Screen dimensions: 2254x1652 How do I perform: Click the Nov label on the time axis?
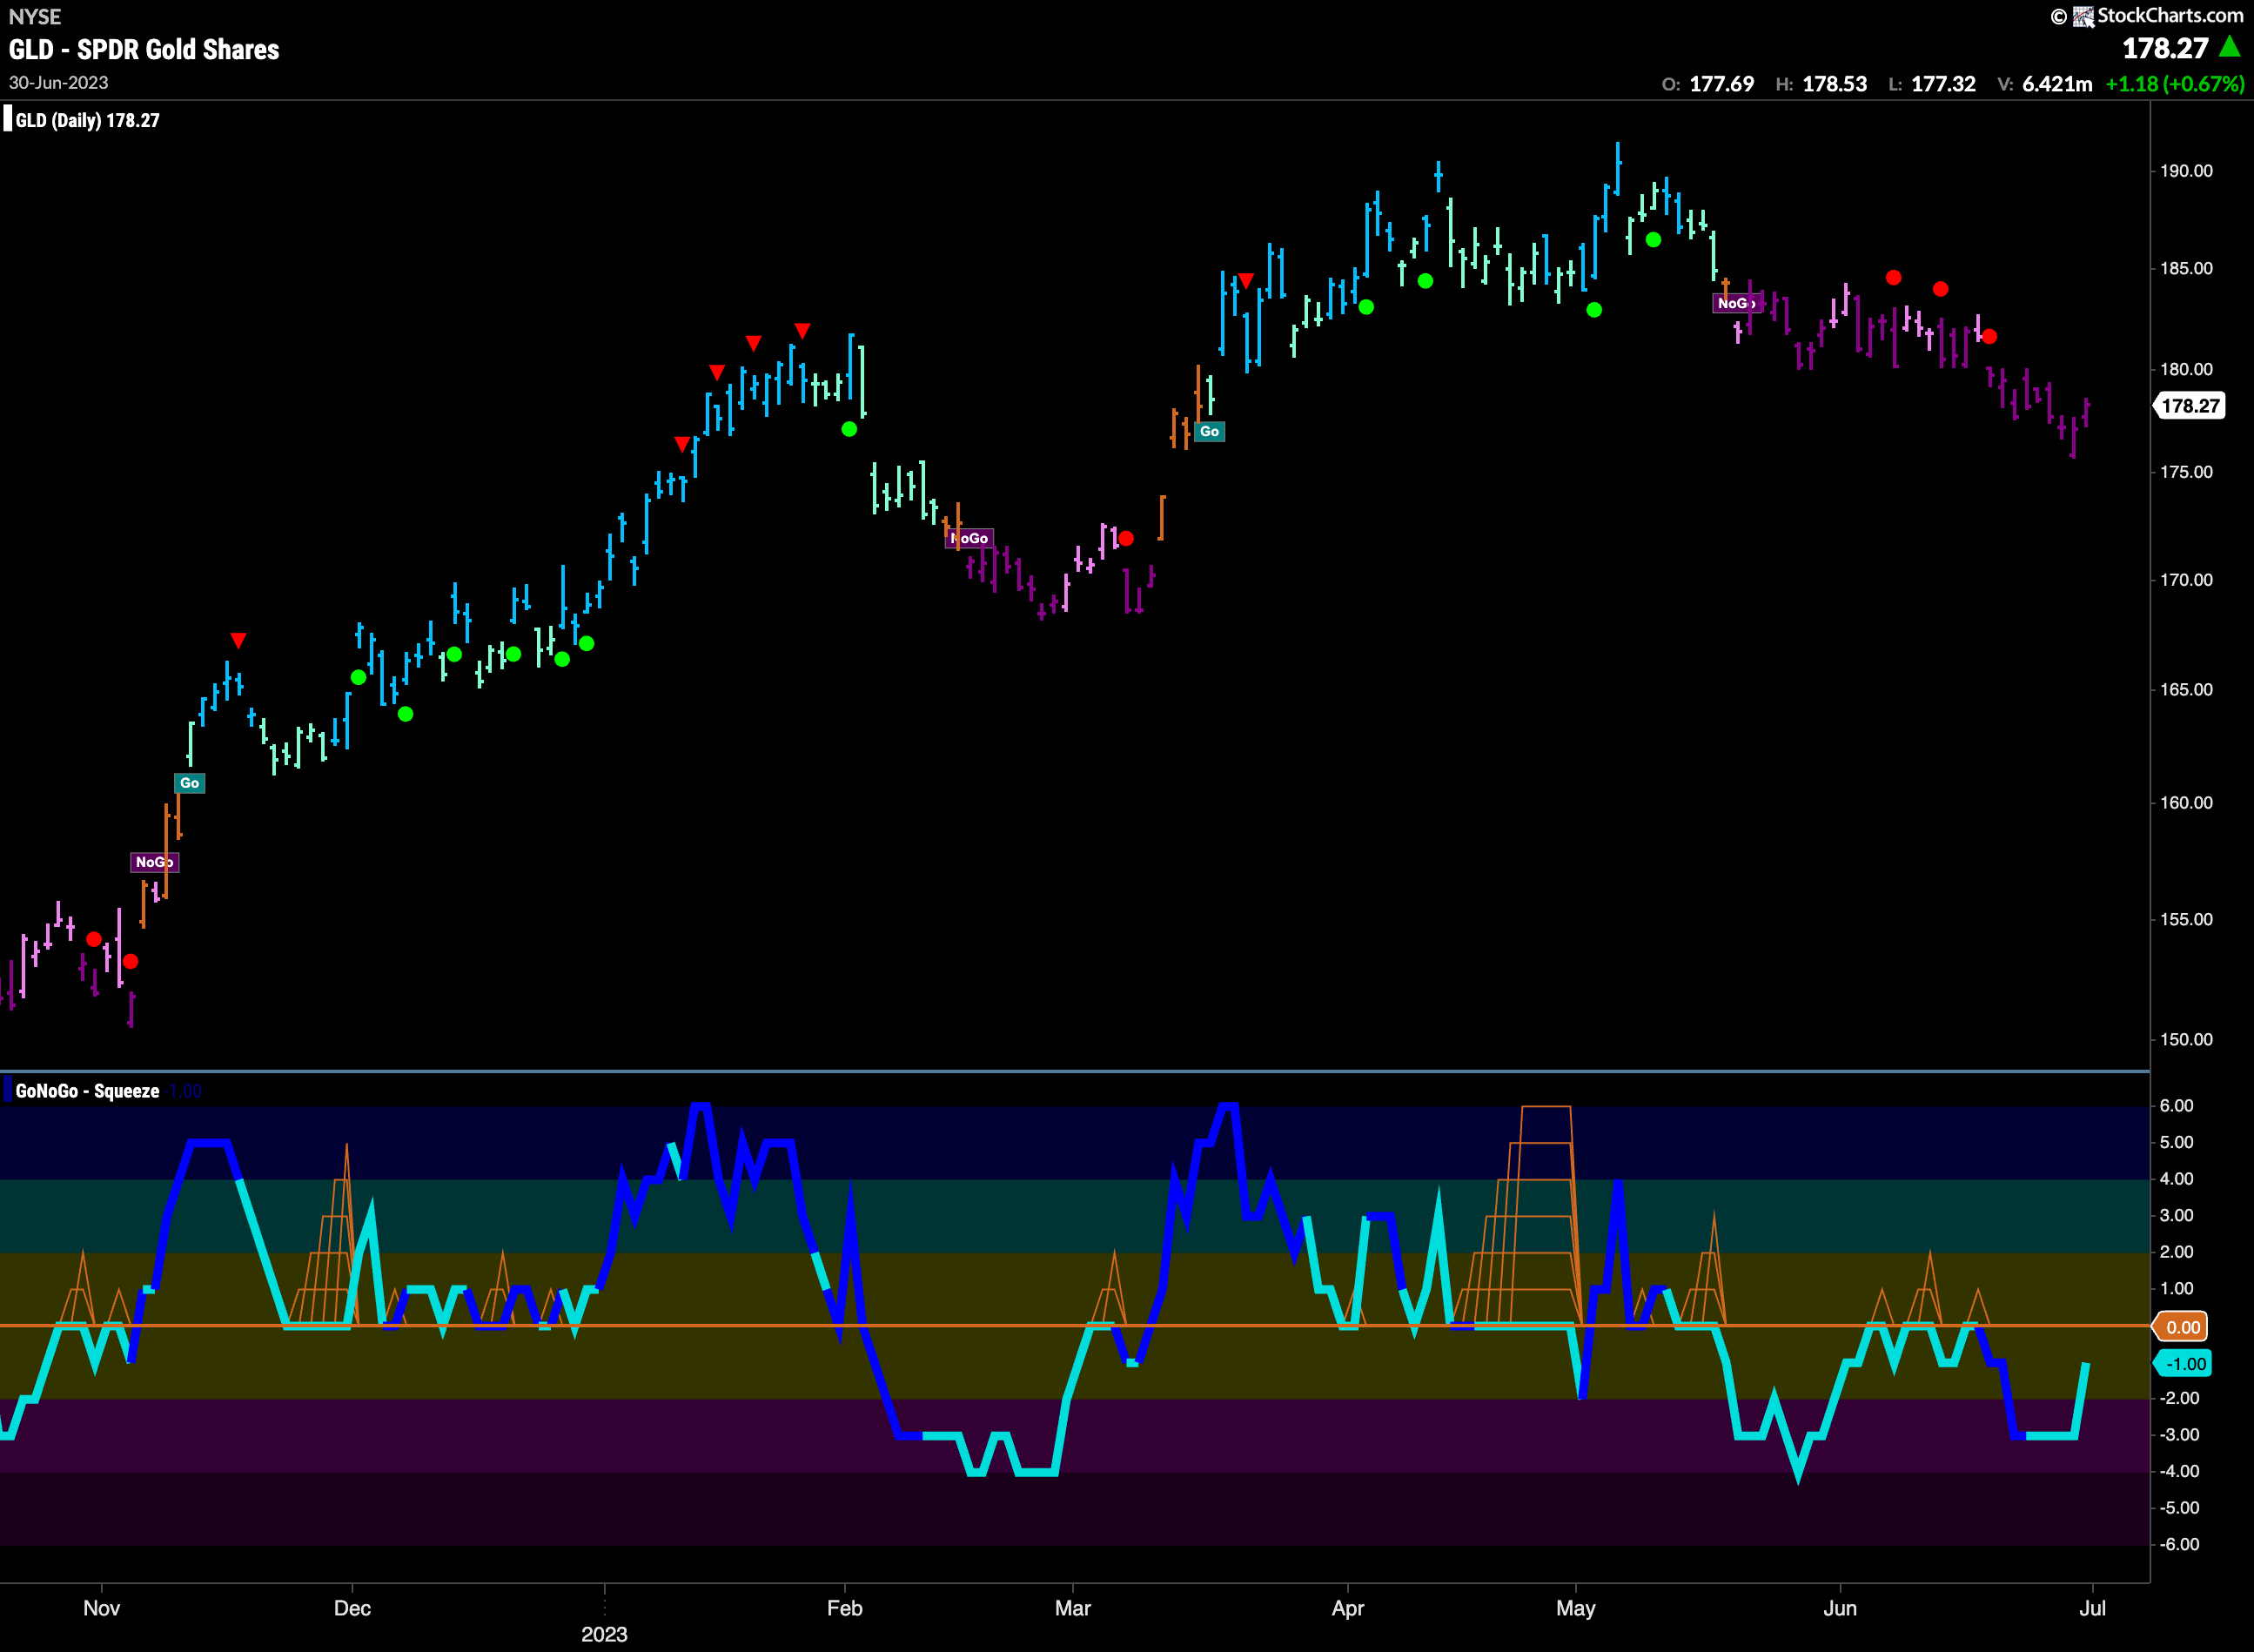101,1608
